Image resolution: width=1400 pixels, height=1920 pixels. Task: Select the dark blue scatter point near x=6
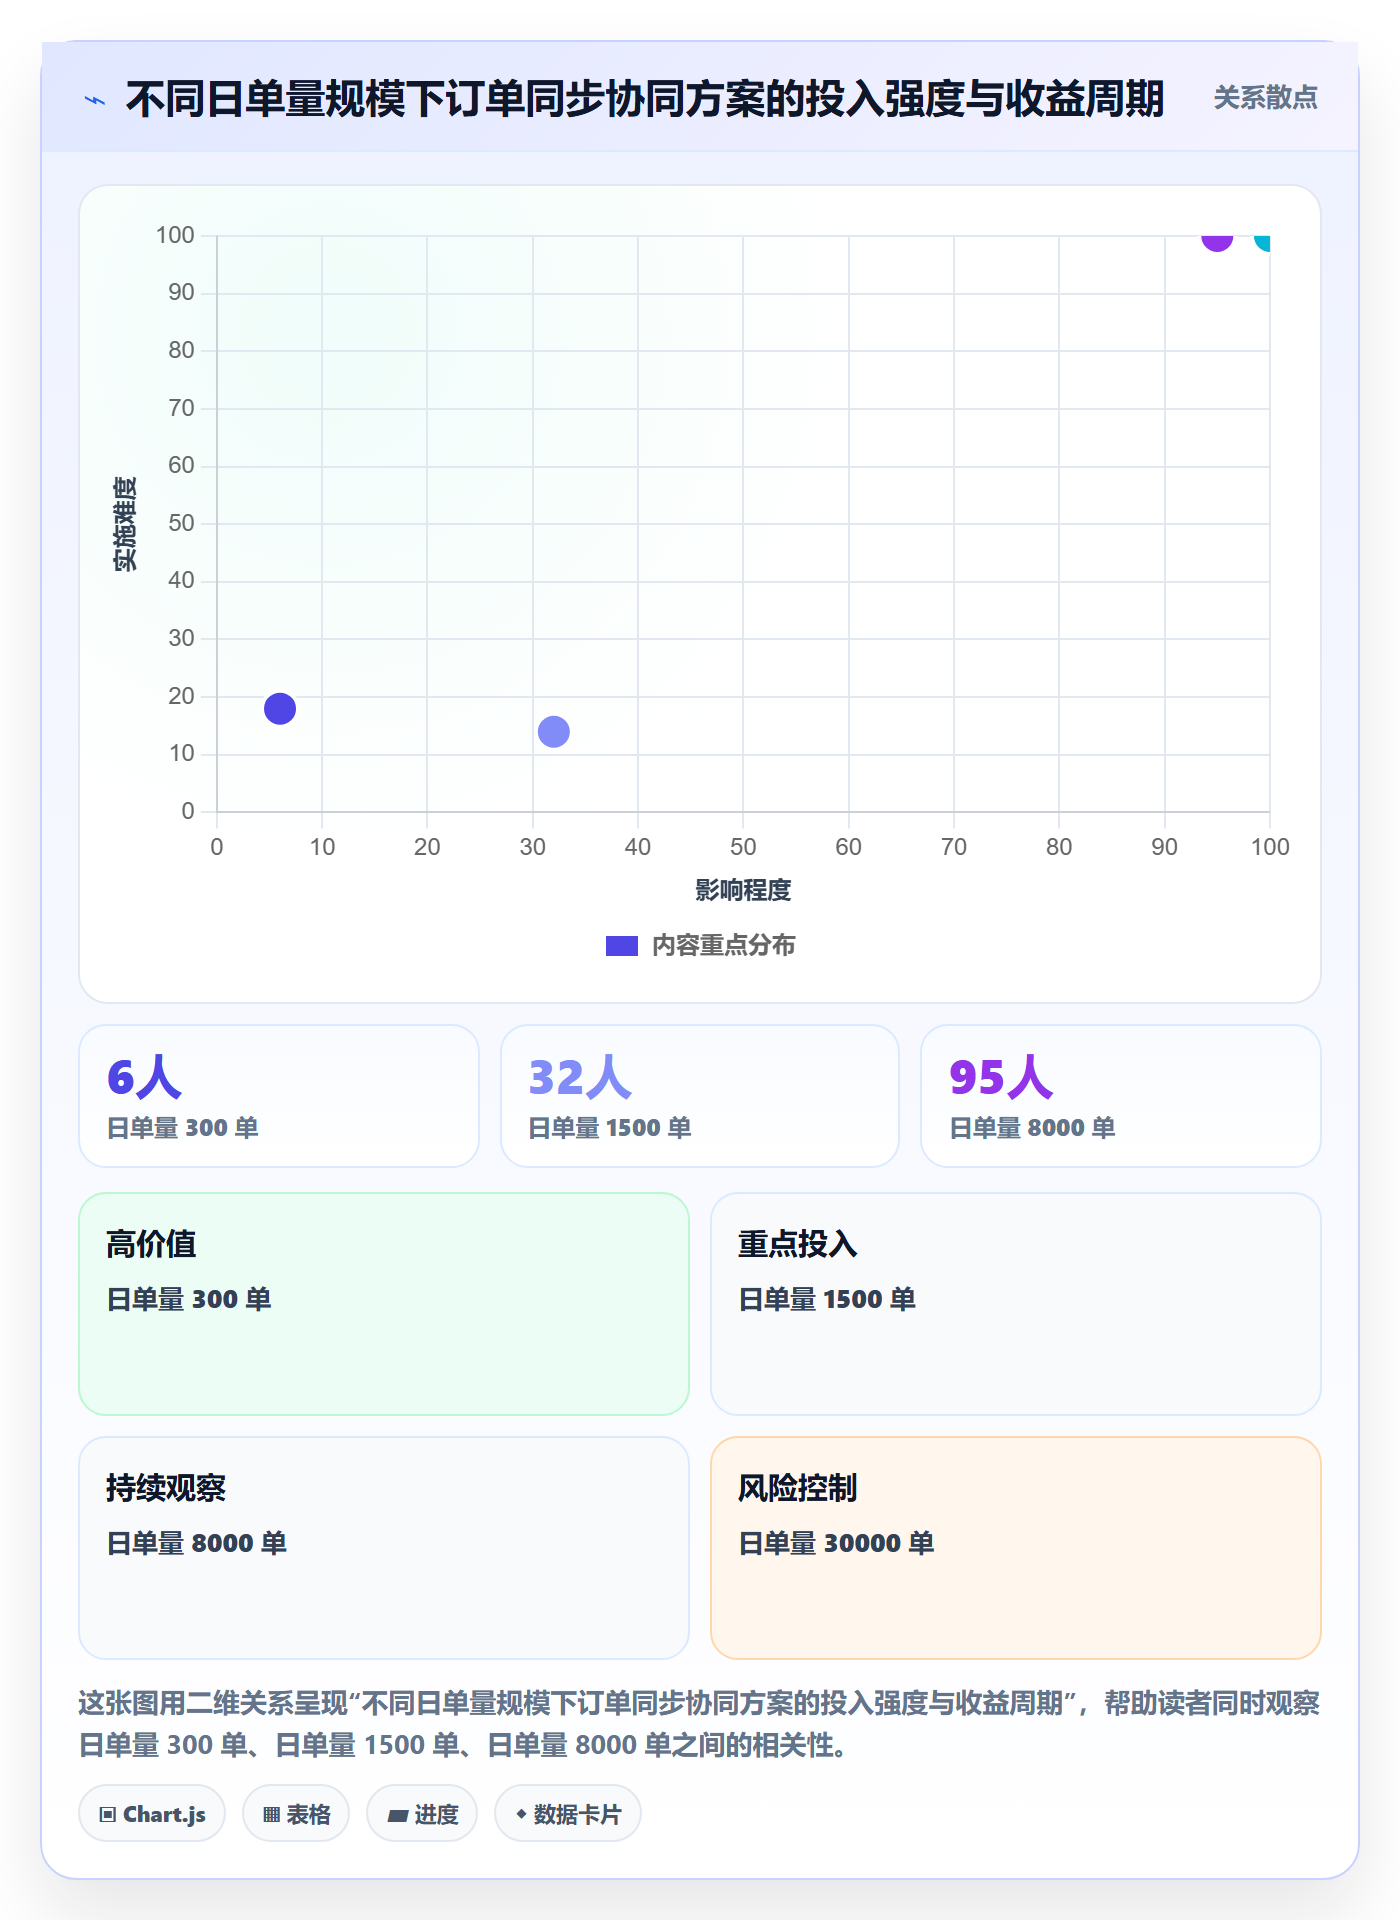pos(280,709)
